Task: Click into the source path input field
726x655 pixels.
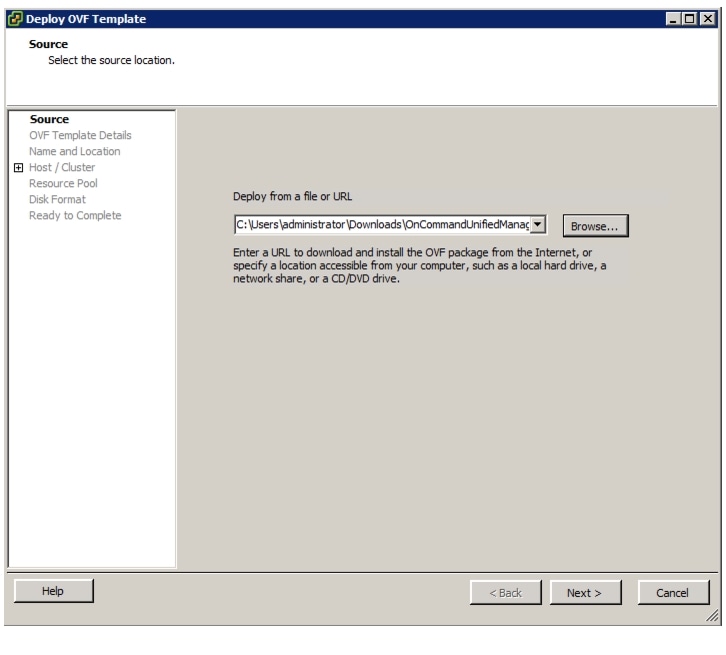Action: point(382,225)
